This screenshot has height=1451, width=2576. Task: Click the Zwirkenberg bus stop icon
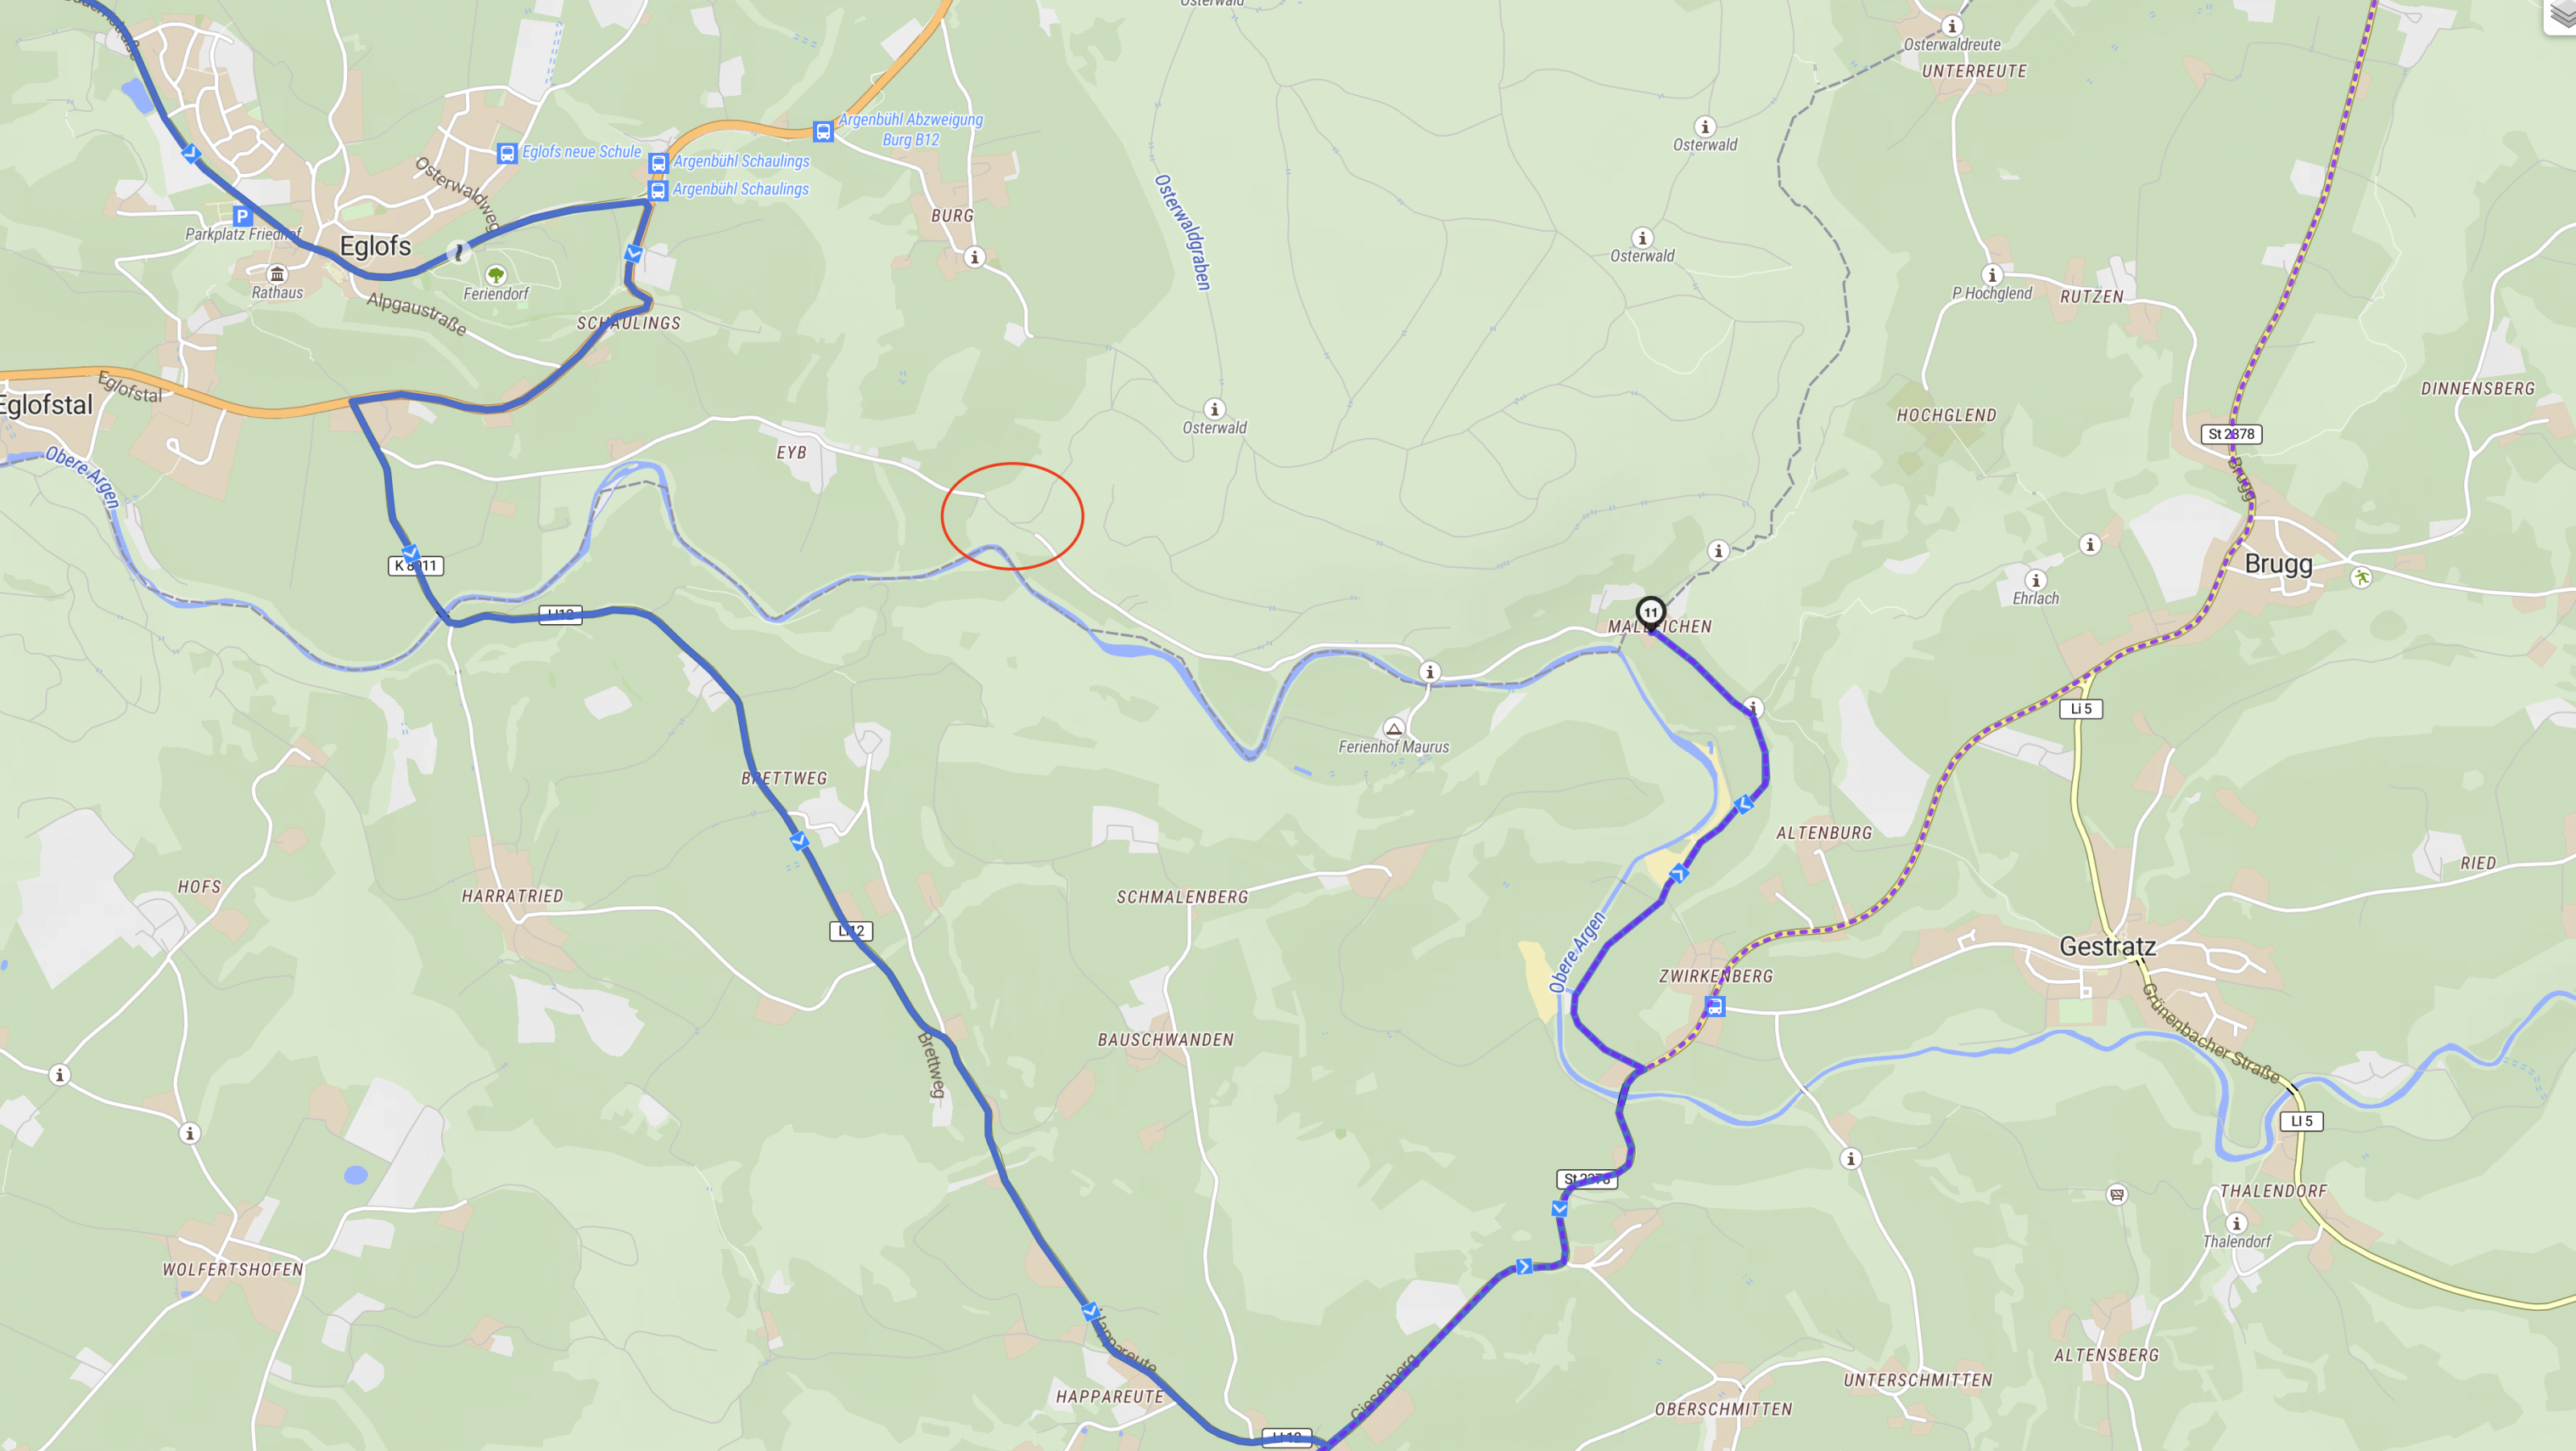click(1715, 1006)
